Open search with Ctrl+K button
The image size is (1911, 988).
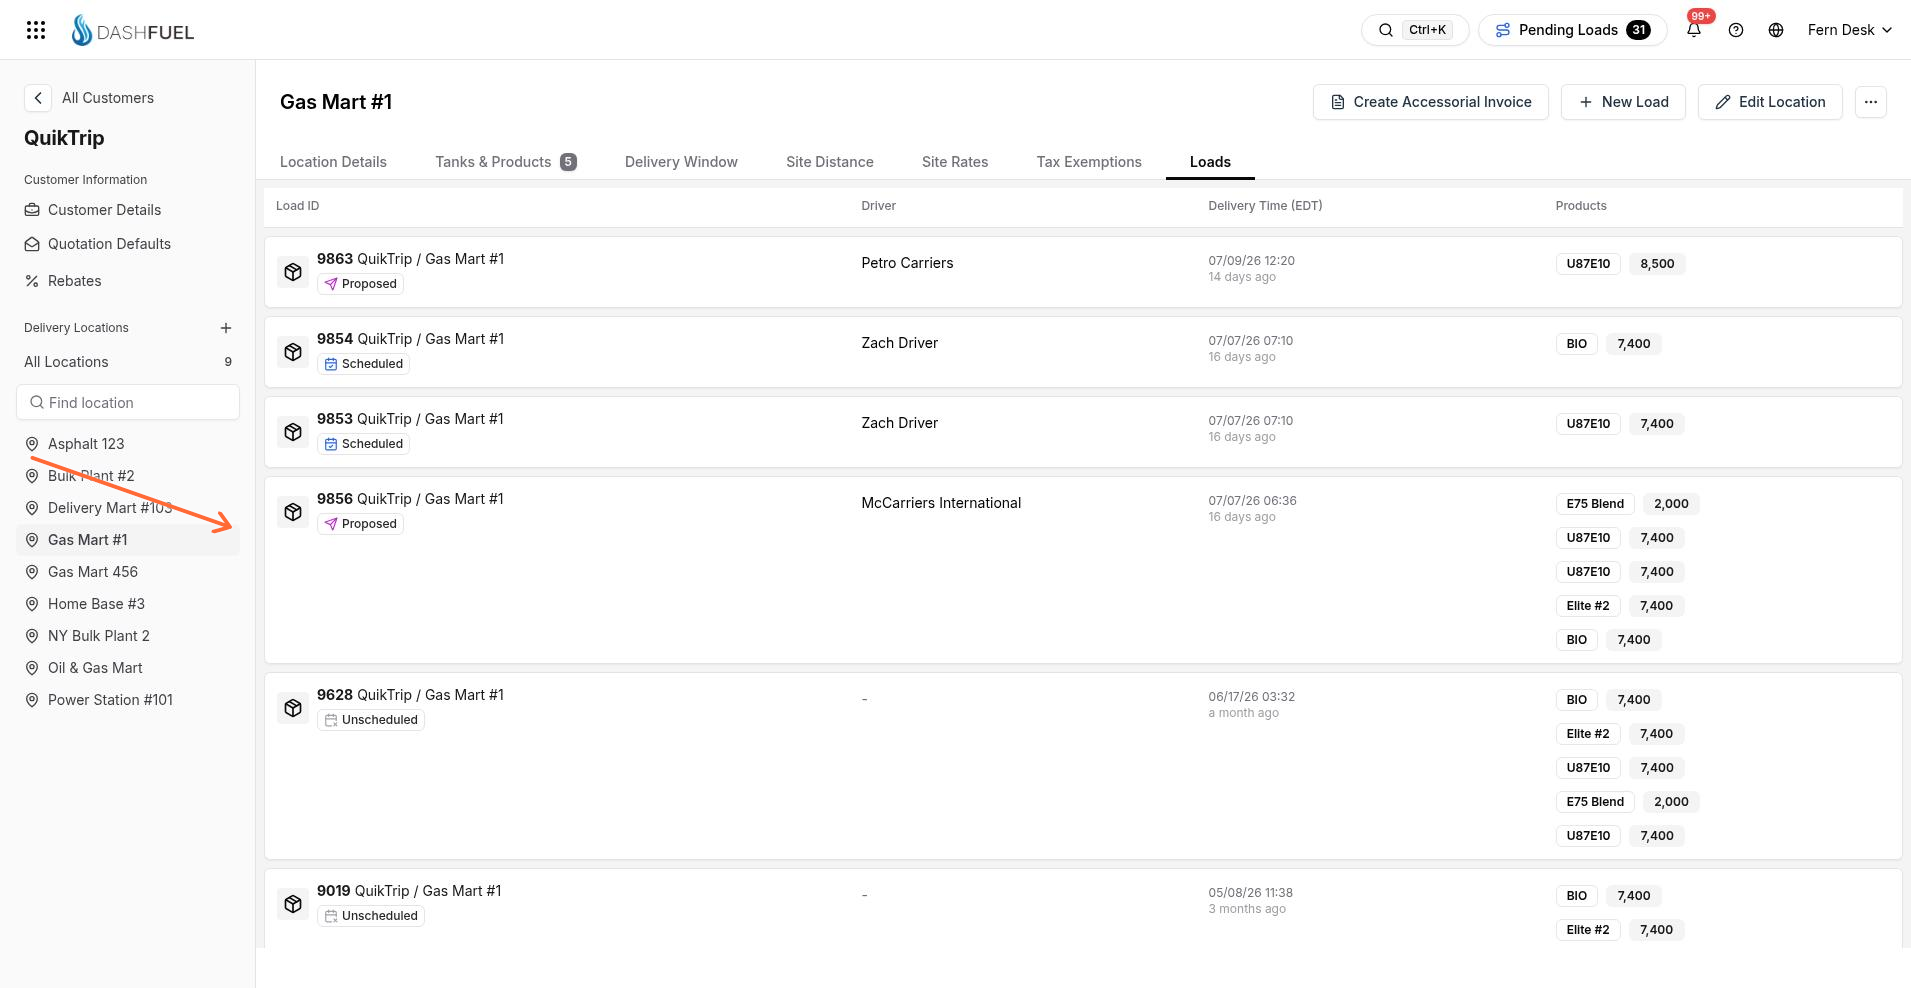coord(1415,30)
